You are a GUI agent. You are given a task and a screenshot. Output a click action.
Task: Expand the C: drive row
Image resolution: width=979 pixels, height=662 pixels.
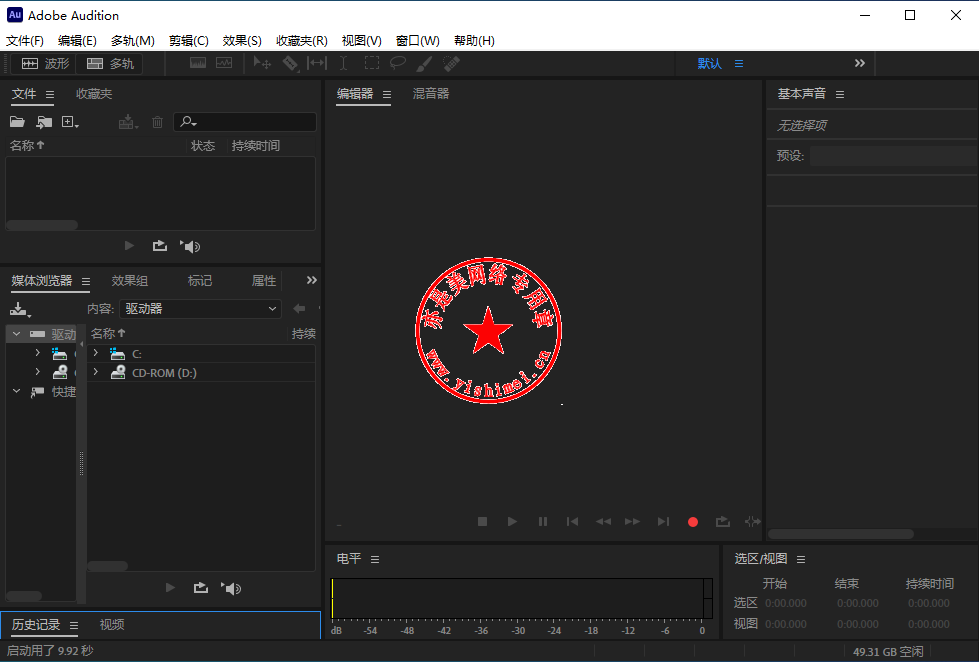point(96,353)
